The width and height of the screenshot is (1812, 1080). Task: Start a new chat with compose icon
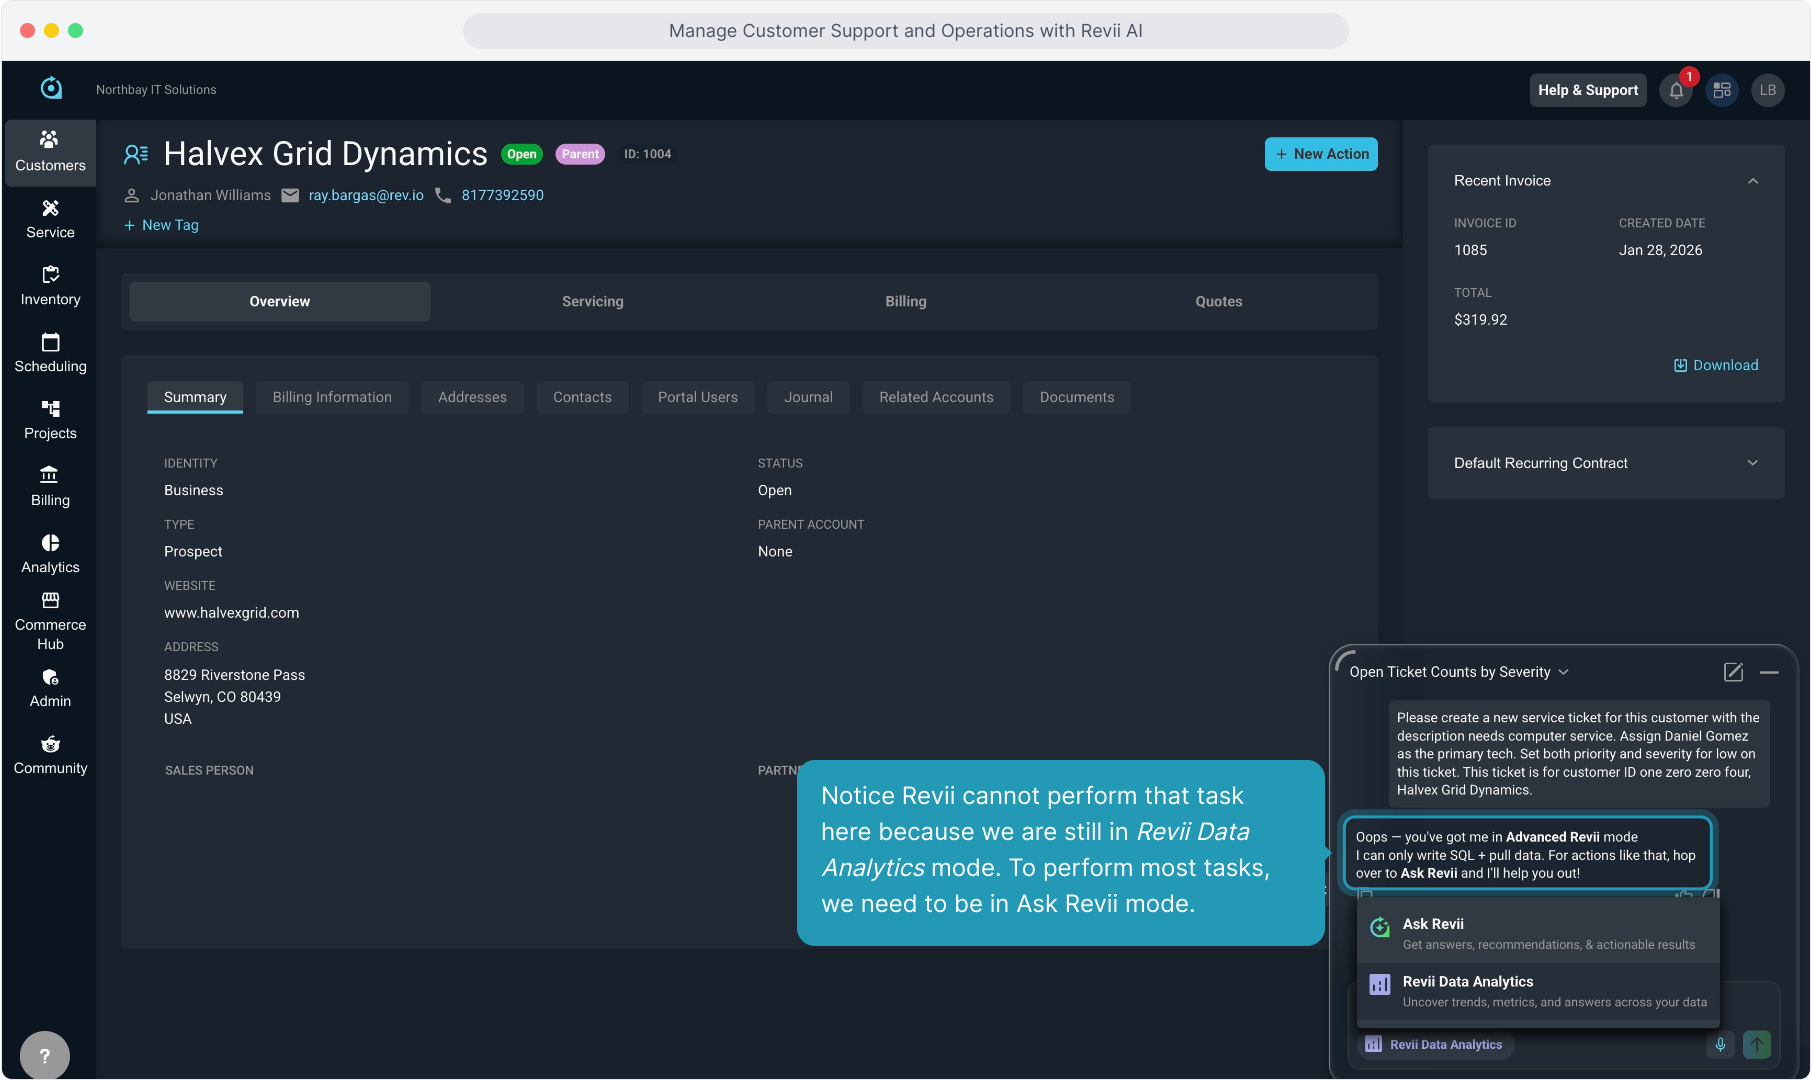click(x=1733, y=672)
